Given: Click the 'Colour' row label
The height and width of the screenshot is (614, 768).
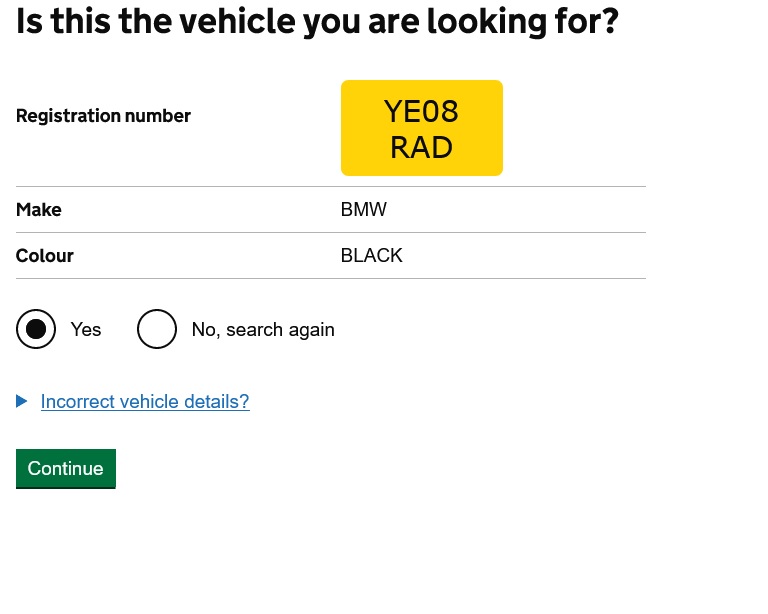Looking at the screenshot, I should click(45, 256).
